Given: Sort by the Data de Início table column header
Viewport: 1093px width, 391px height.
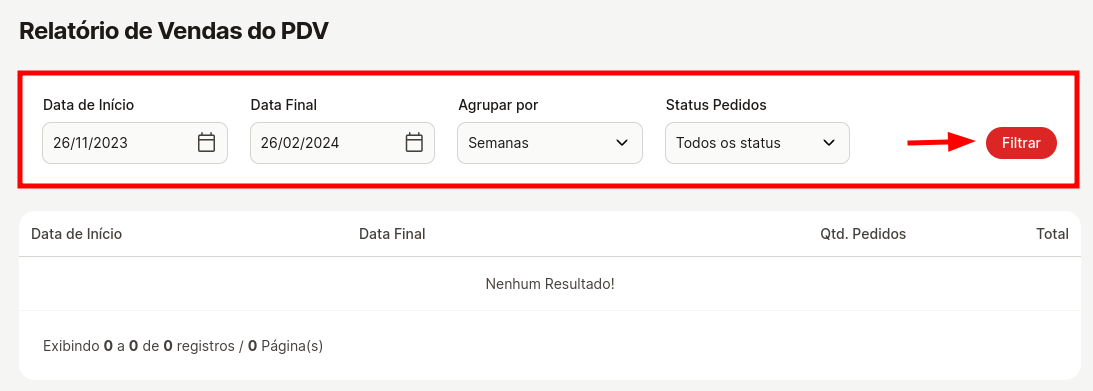Looking at the screenshot, I should tap(77, 234).
